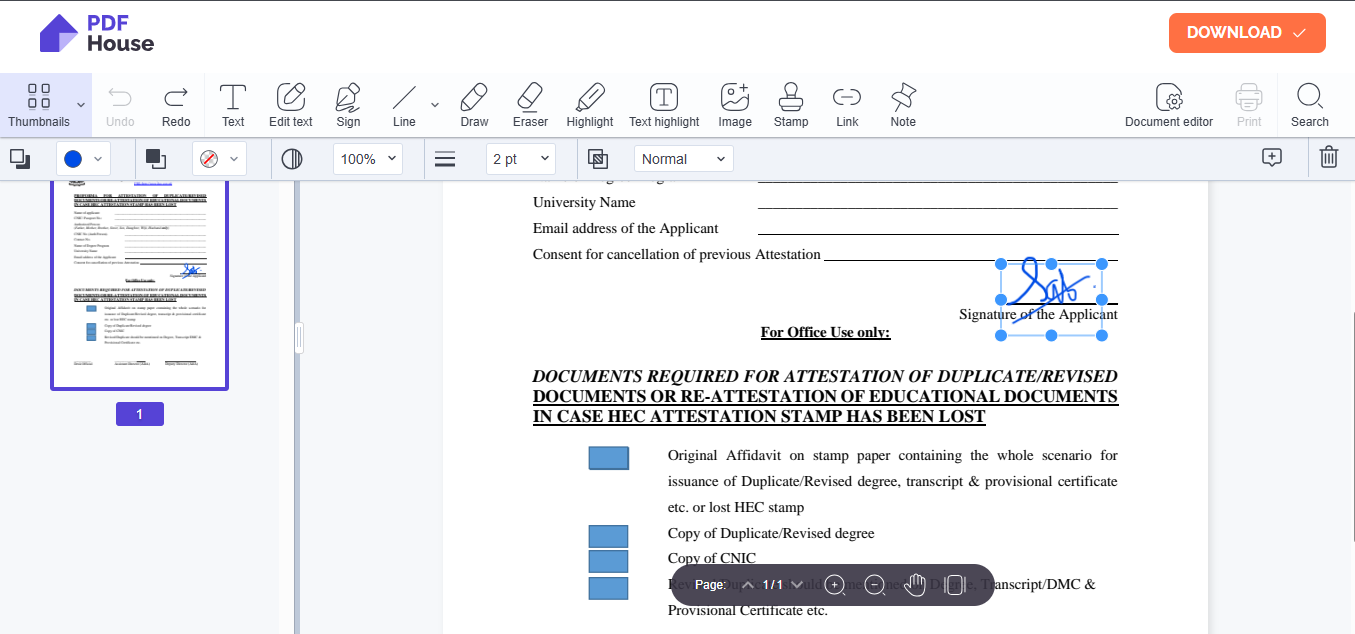Toggle the hand pan tool
This screenshot has height=634, width=1355.
click(915, 585)
